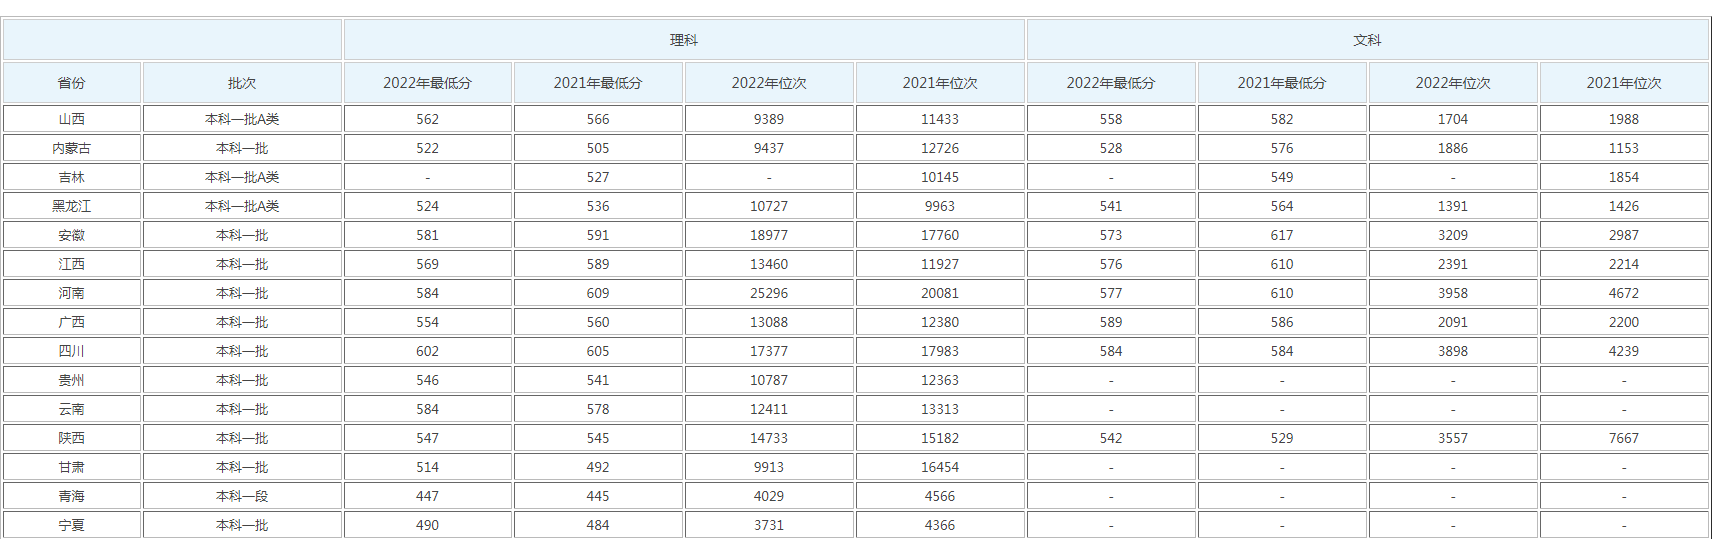The width and height of the screenshot is (1712, 539).
Task: Click 本科一批A类 batch cell for 吉林
Action: click(x=242, y=177)
